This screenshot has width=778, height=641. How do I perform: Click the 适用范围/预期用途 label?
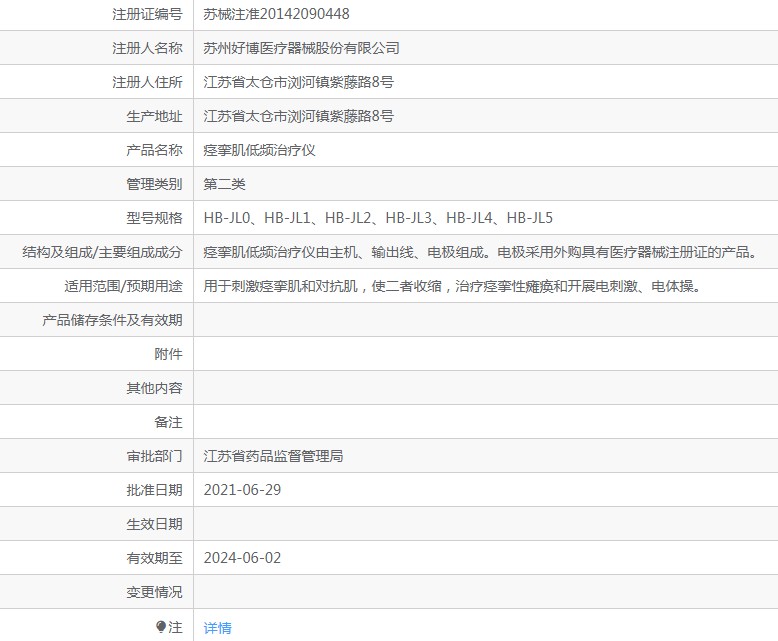click(123, 286)
